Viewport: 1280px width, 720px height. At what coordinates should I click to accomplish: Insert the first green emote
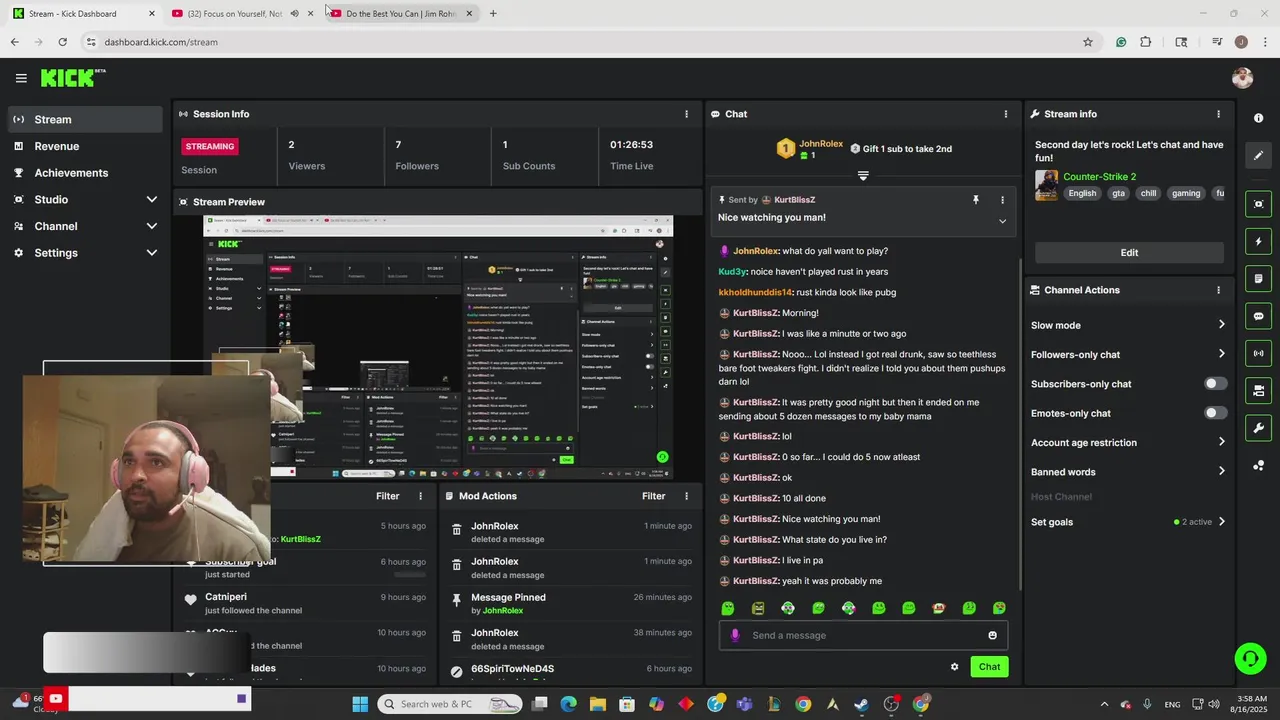728,608
